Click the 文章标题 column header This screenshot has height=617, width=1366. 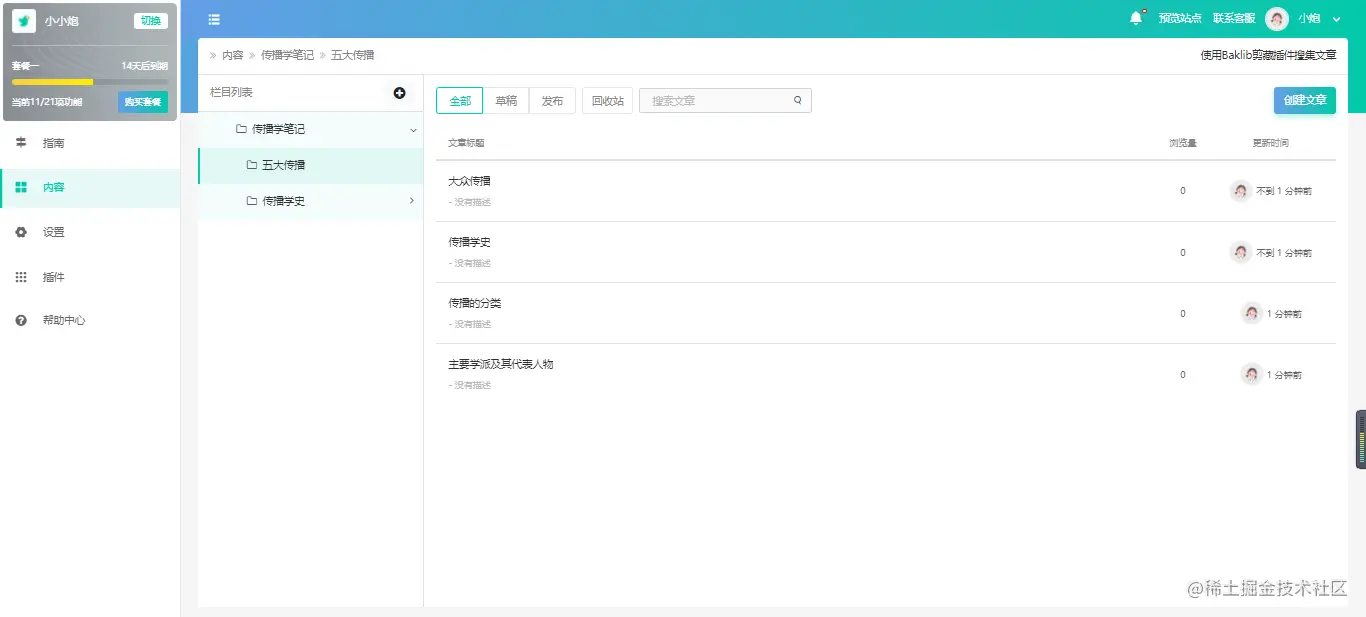coord(466,143)
